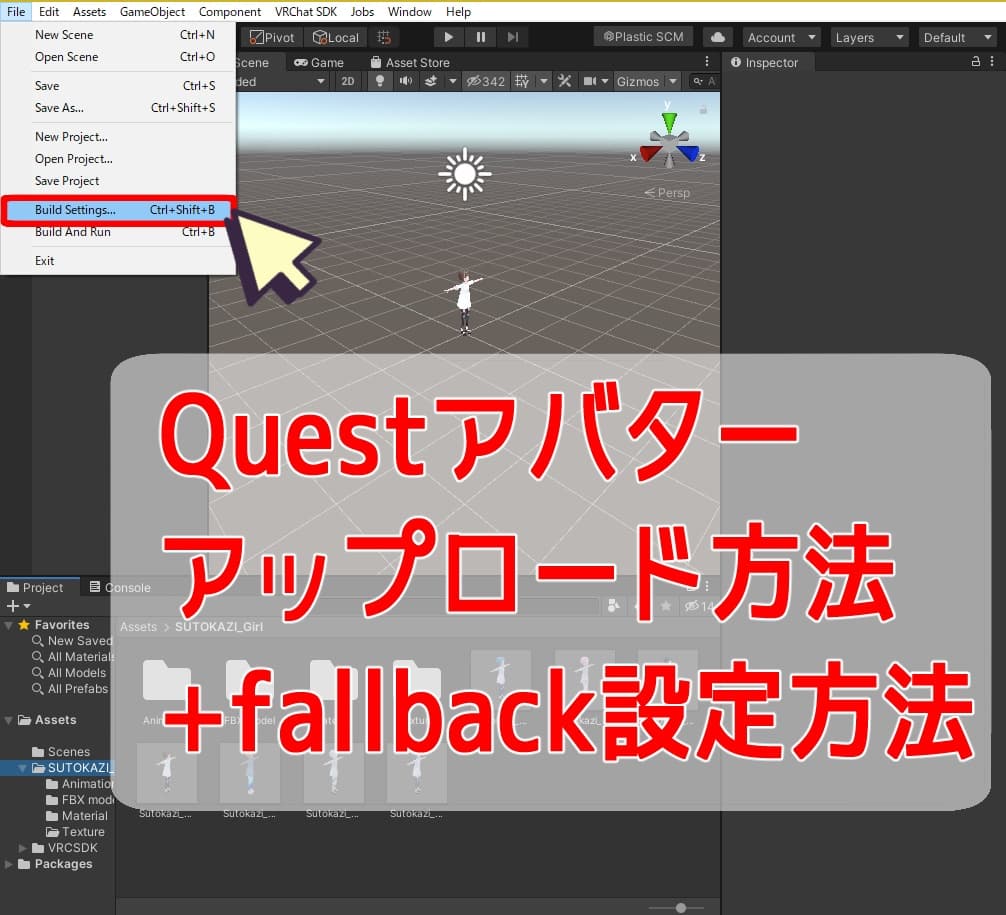Click the blue Z axis gizmo cone
1006x915 pixels.
[x=688, y=154]
